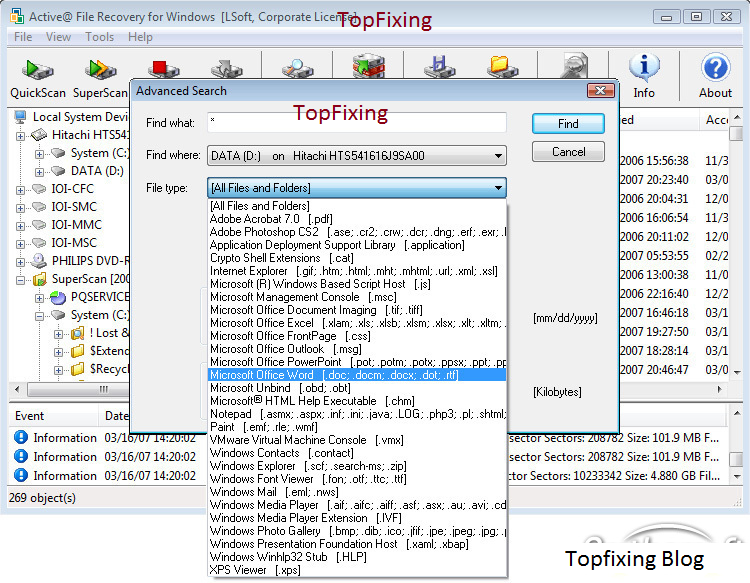Expand the IOI-CFC device node
The width and height of the screenshot is (750, 583).
pyautogui.click(x=20, y=190)
